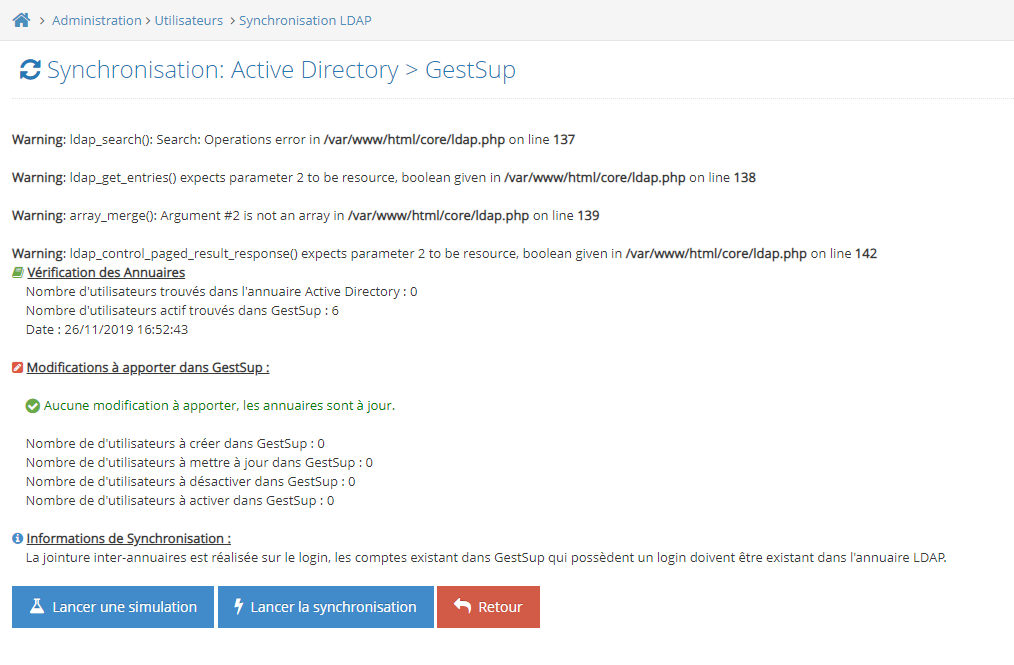The image size is (1014, 665).
Task: Click the ldap_control_paged_result_response() warning line 142
Action: [445, 254]
